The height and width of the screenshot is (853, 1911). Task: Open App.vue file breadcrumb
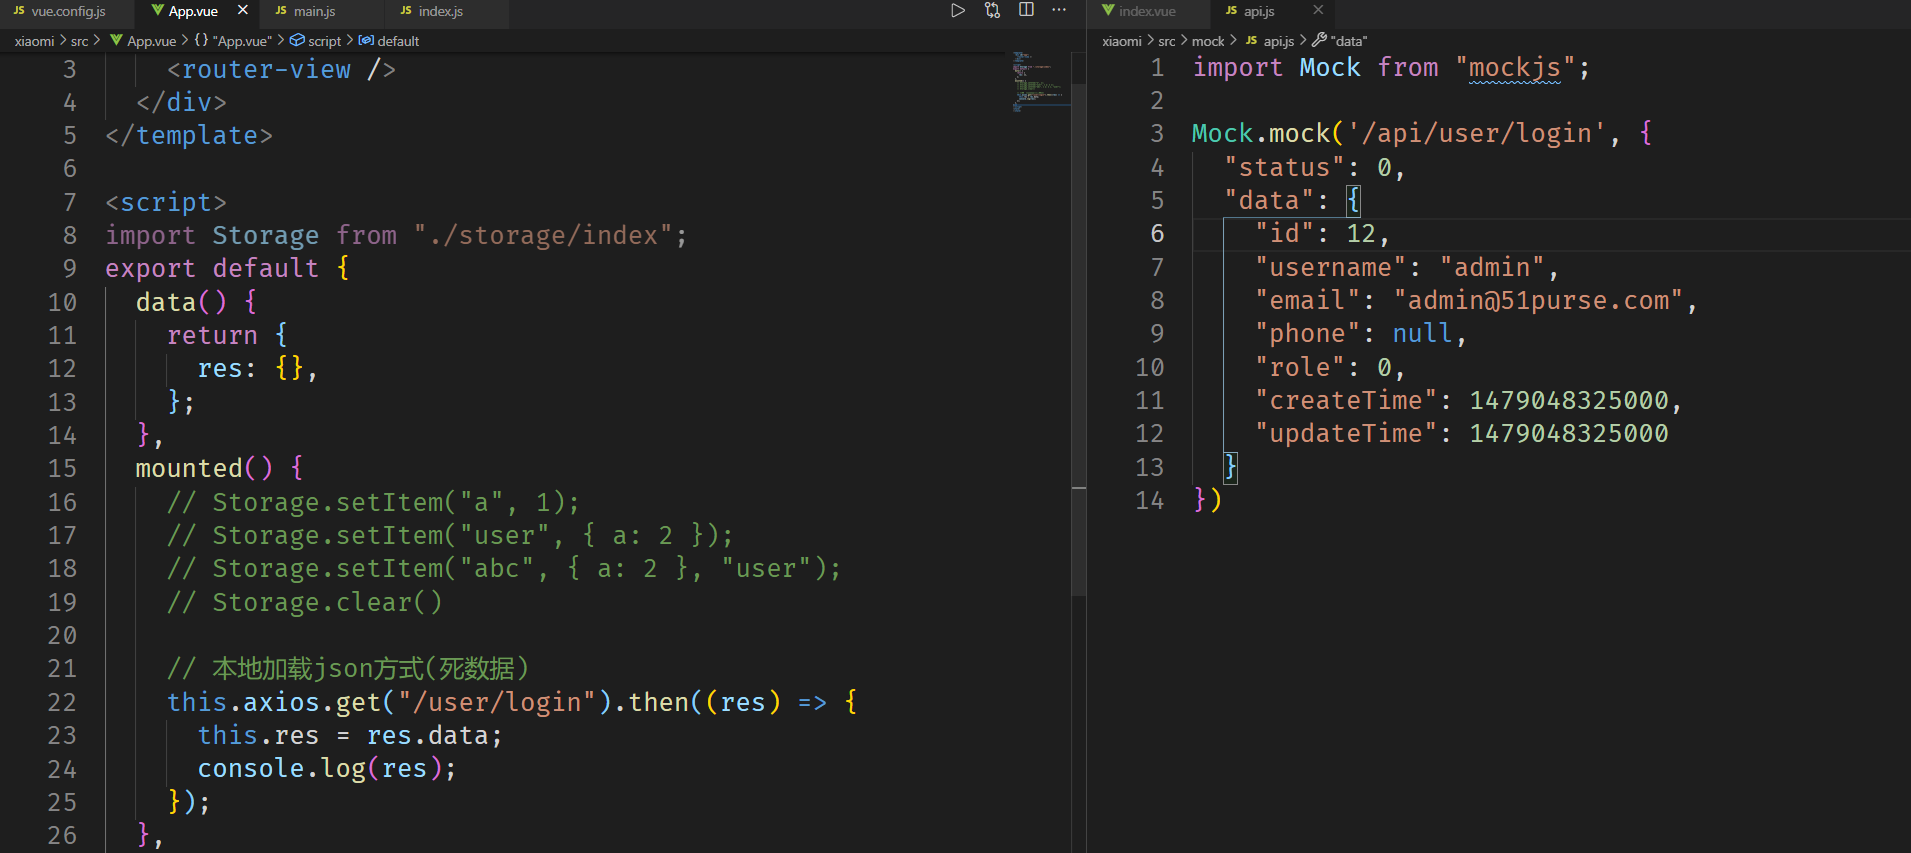click(x=143, y=41)
